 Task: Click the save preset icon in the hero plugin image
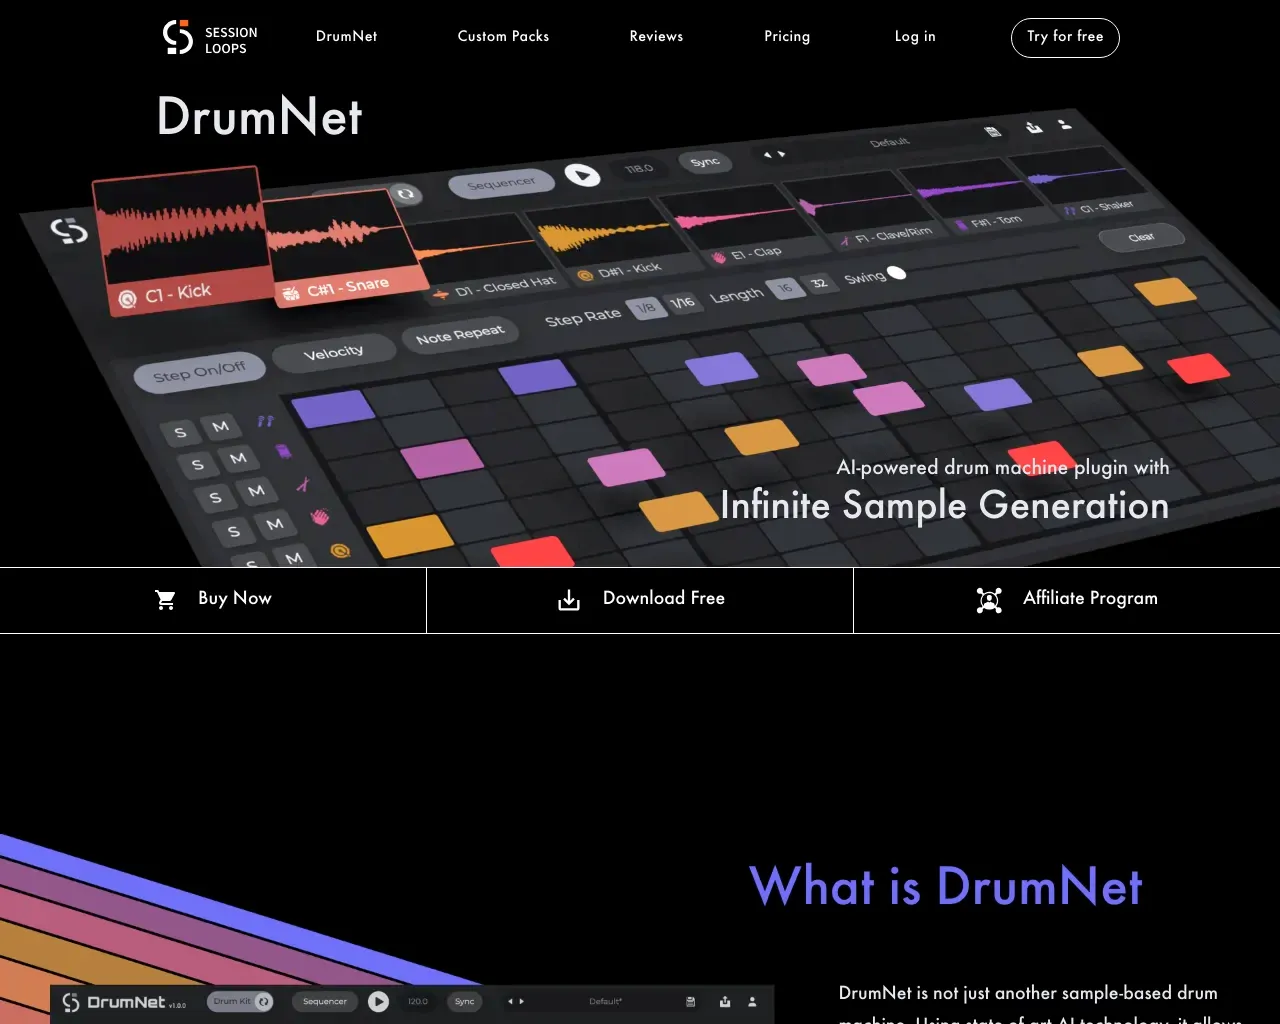992,131
